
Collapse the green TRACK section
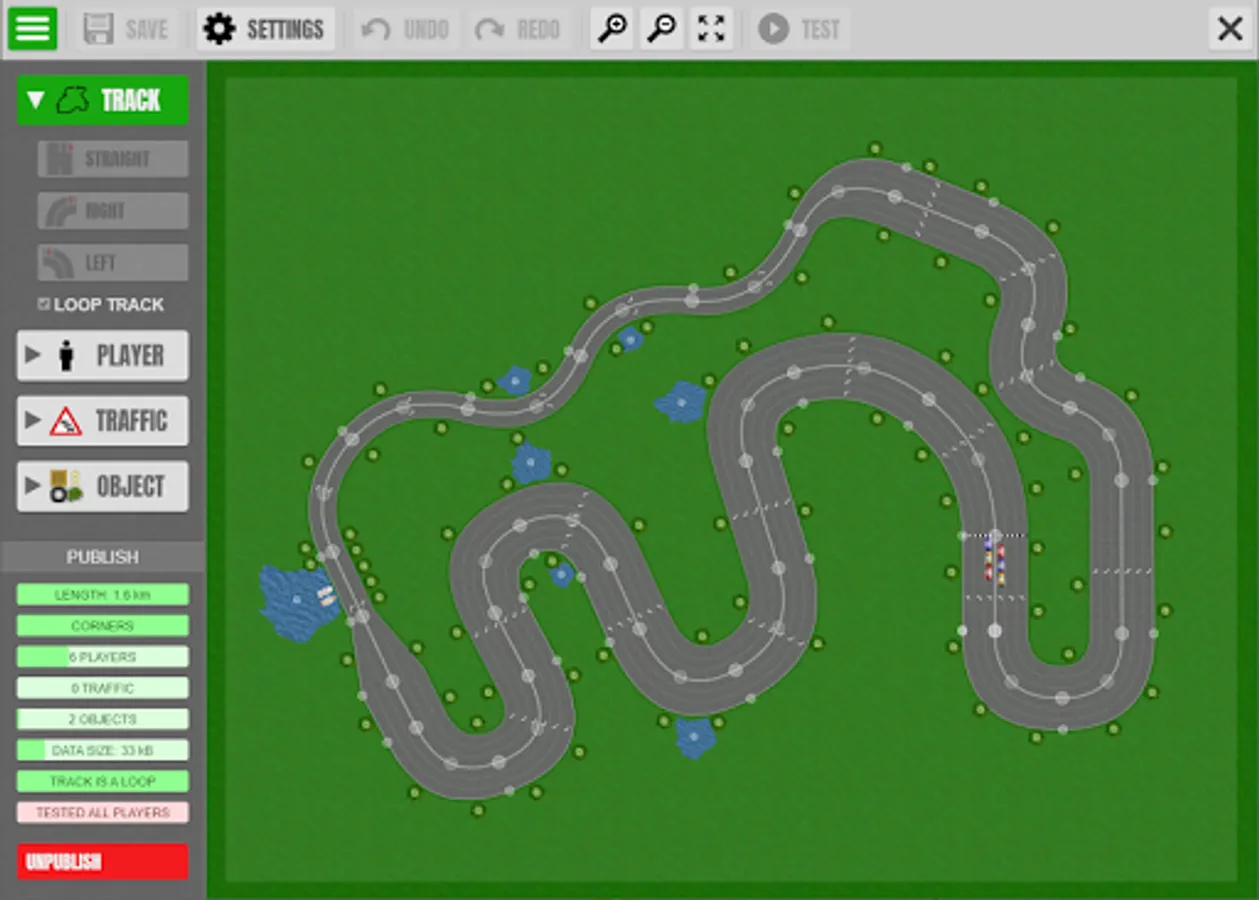point(102,100)
